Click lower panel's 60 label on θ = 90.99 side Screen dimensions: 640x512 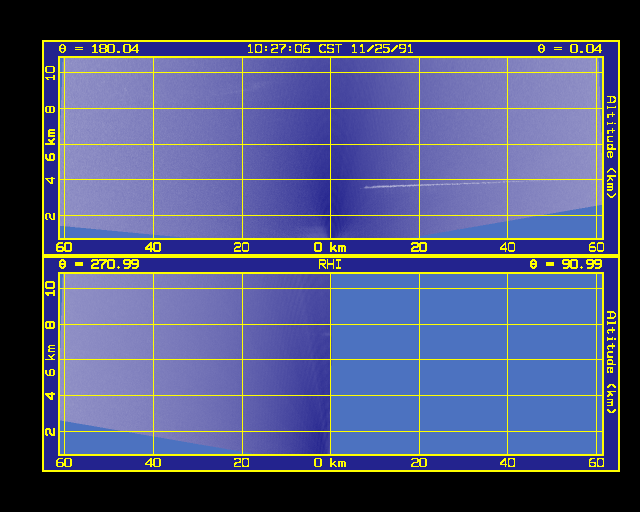pos(596,463)
